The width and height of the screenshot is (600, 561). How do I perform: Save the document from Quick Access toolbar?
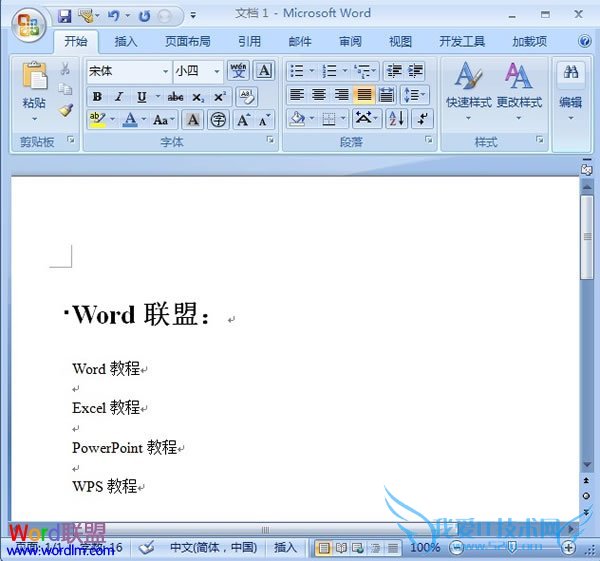(65, 16)
